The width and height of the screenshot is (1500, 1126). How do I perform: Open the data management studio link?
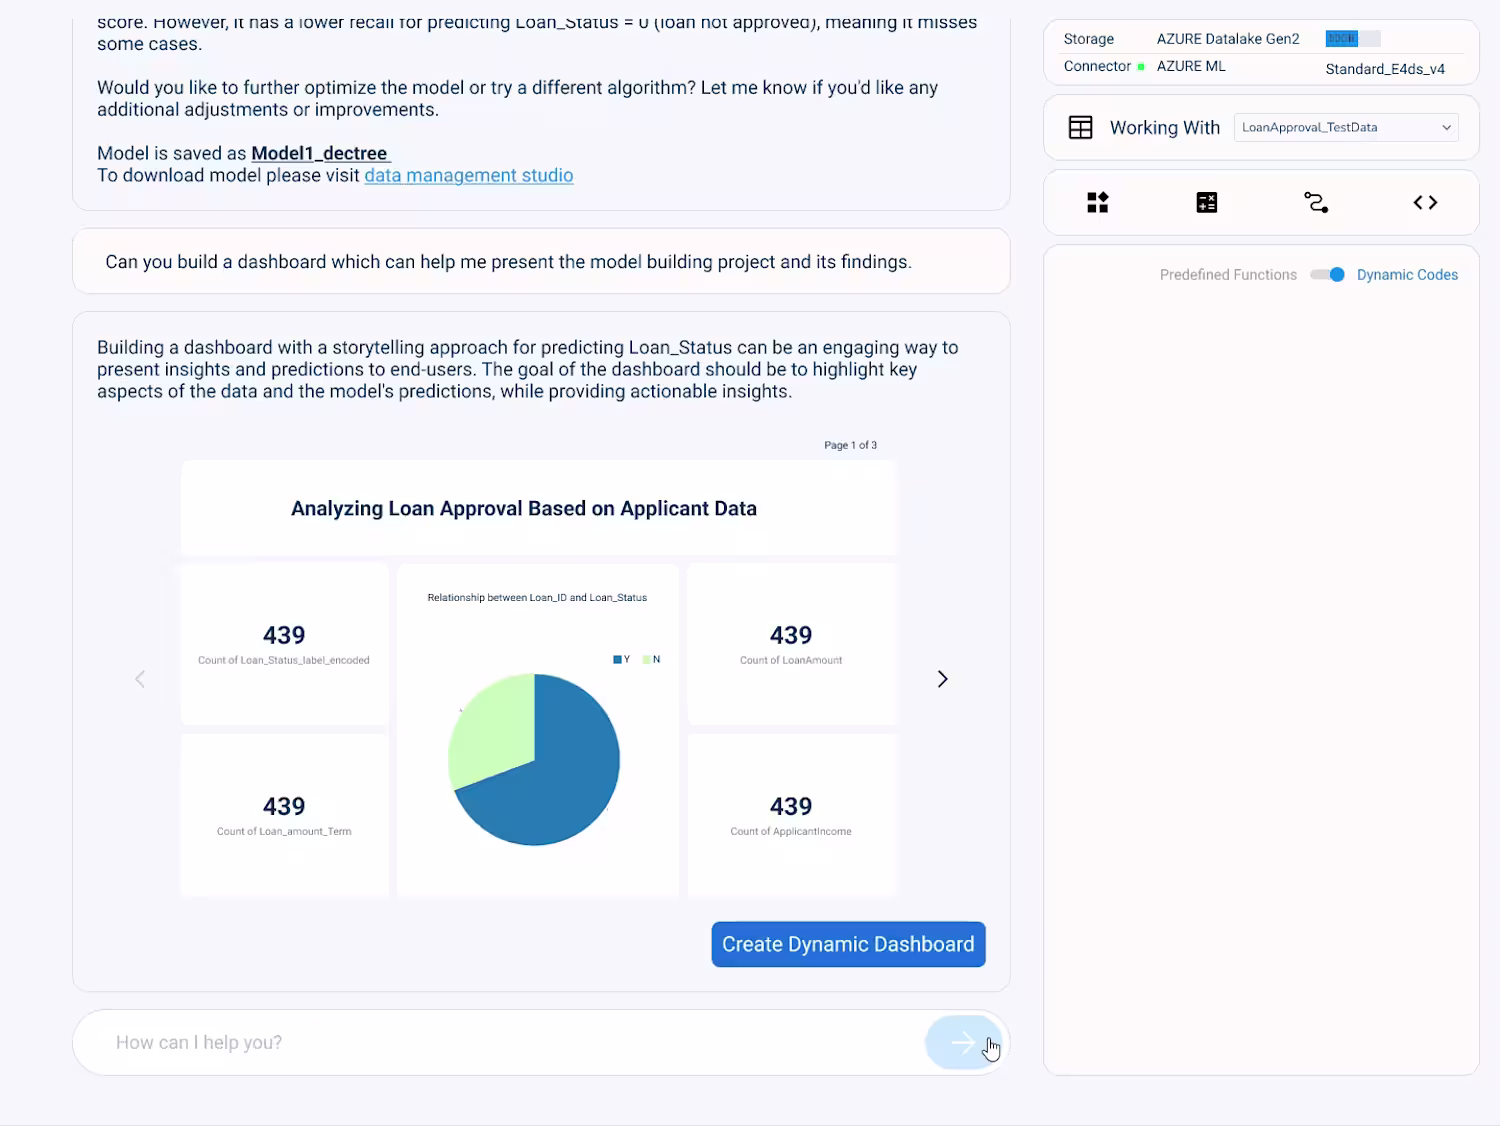(x=469, y=176)
